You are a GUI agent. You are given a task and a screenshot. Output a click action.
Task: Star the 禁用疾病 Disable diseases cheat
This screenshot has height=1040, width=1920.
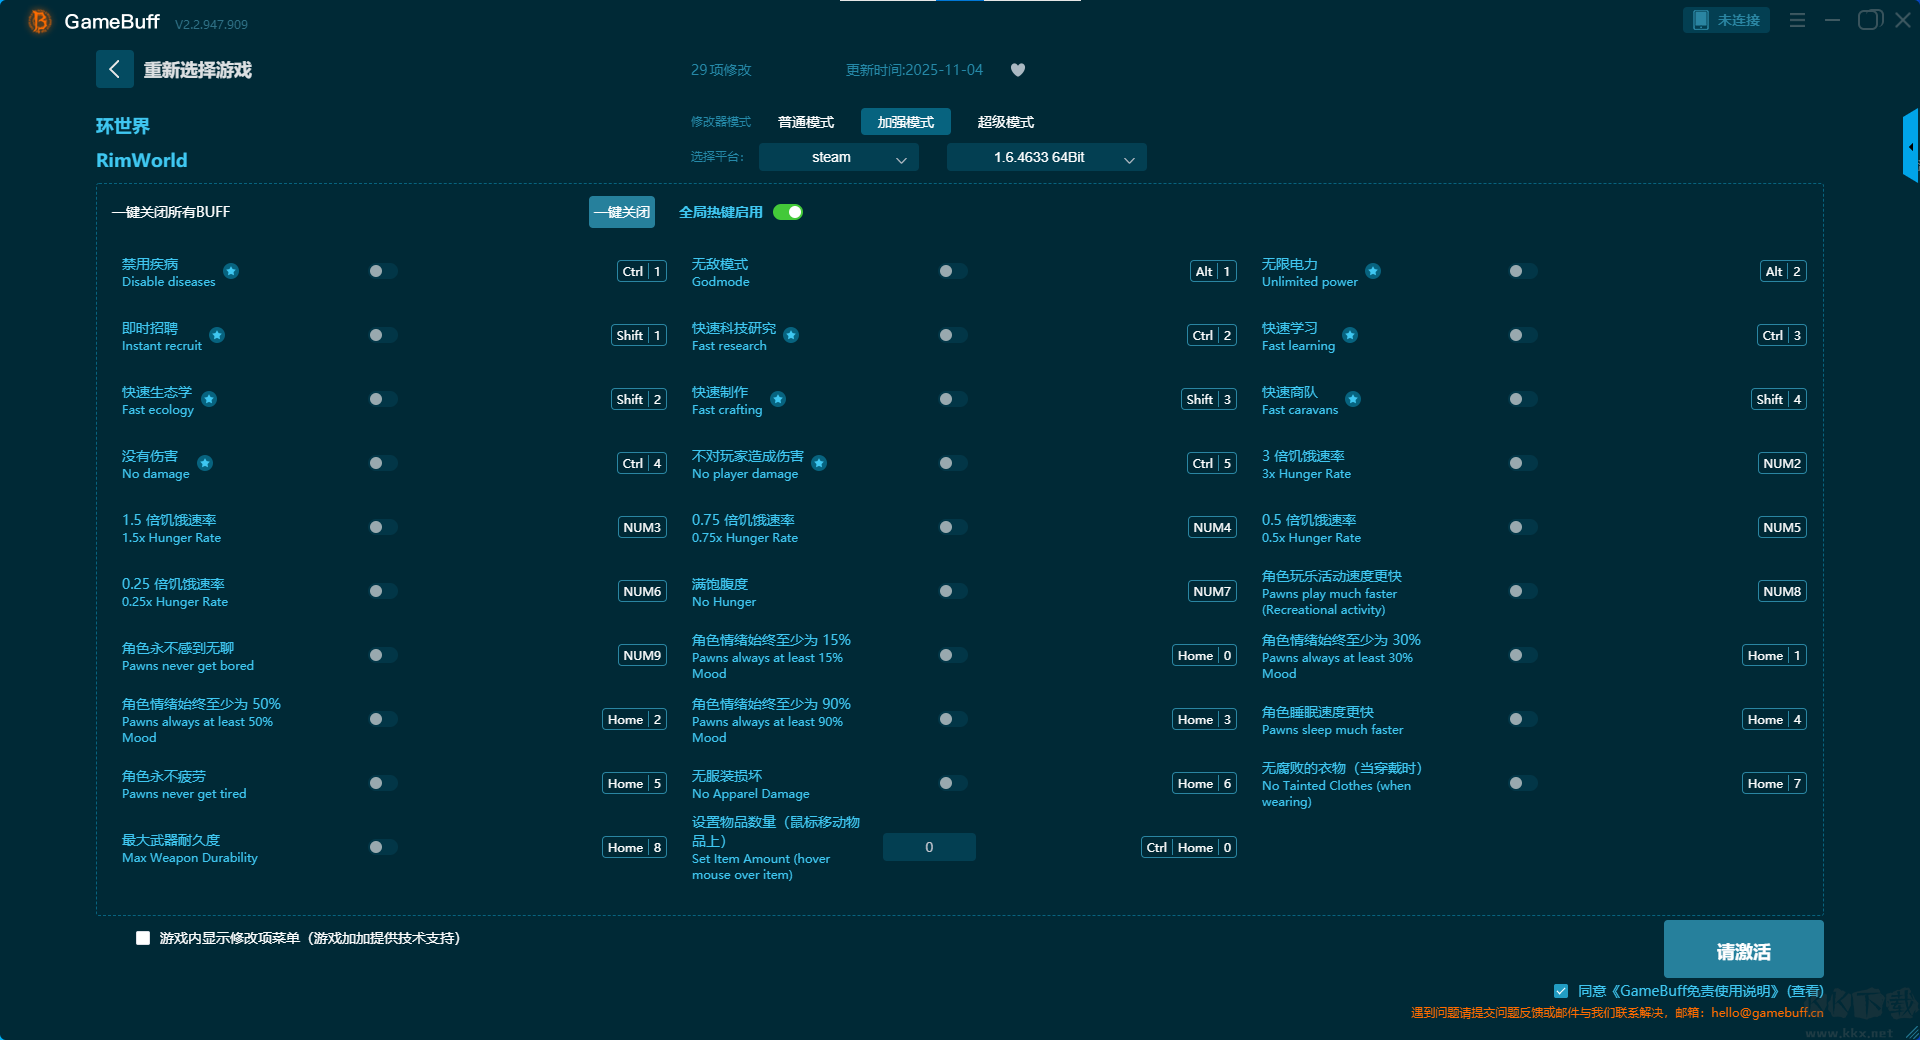tap(231, 271)
